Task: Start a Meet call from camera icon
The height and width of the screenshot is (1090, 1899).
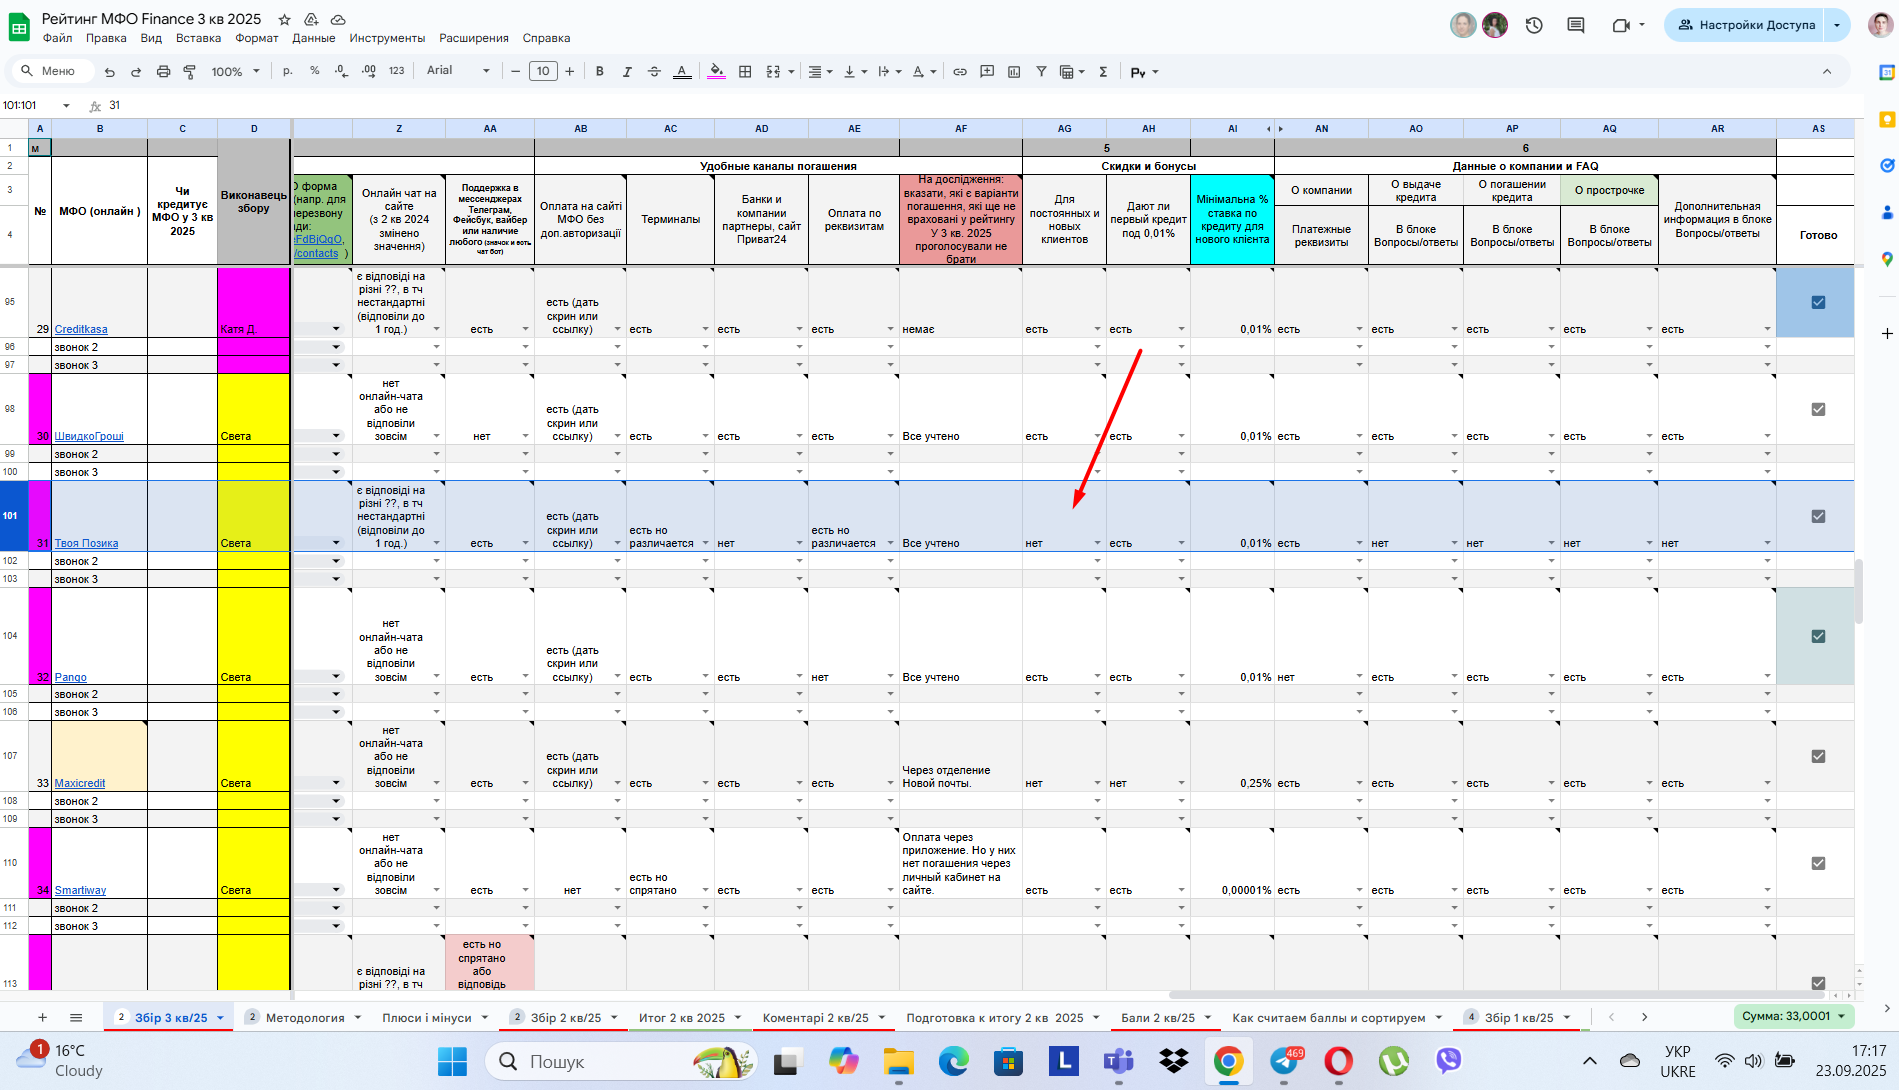Action: coord(1621,25)
